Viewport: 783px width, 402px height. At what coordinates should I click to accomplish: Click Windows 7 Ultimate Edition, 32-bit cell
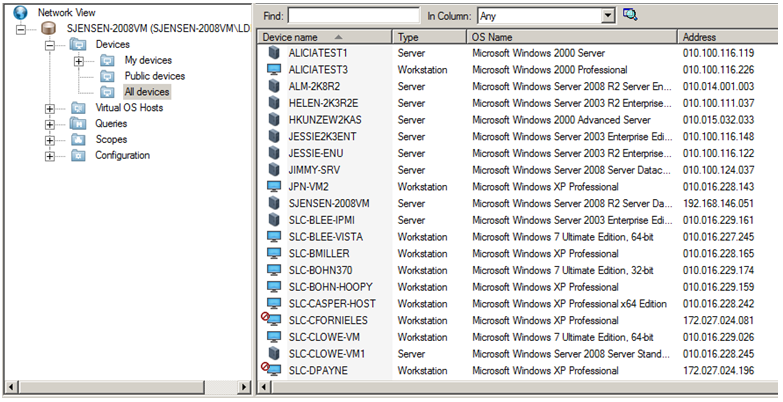(563, 270)
